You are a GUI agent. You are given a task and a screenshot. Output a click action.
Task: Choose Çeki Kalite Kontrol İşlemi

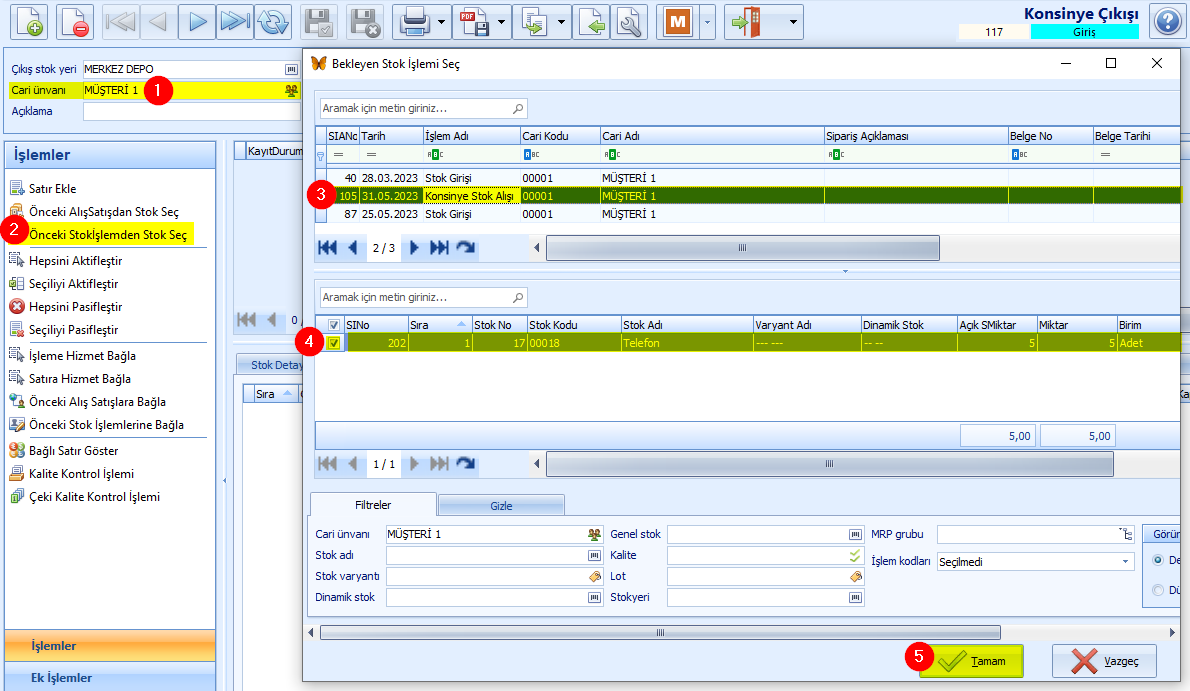[94, 497]
